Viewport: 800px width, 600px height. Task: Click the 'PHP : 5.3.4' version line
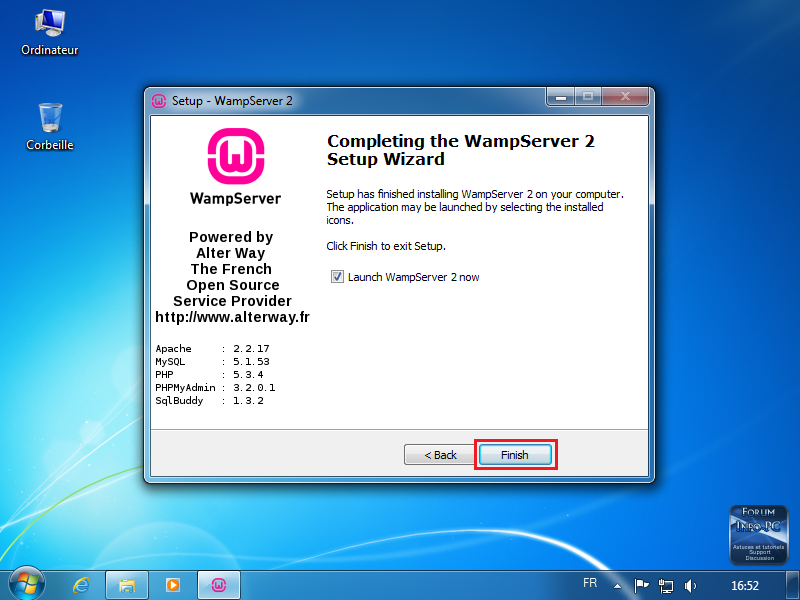209,374
